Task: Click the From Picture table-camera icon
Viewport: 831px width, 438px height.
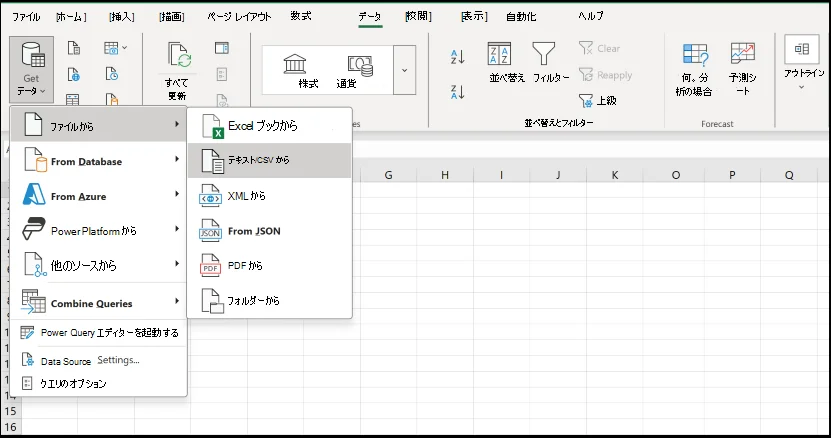Action: click(111, 48)
